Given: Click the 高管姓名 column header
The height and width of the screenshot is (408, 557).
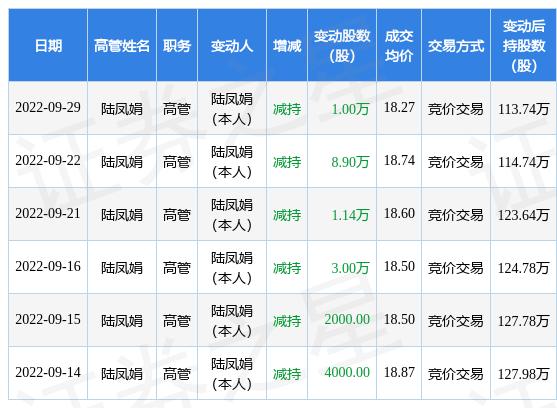Looking at the screenshot, I should click(121, 46).
